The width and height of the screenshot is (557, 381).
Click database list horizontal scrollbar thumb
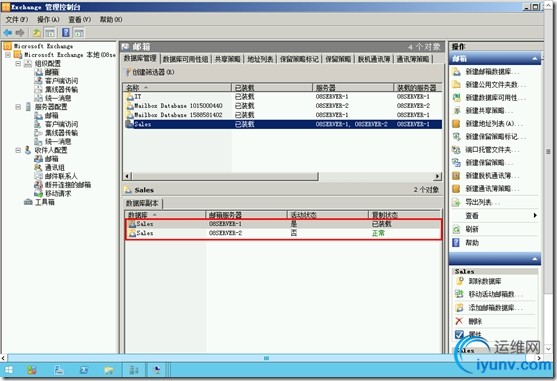(225, 176)
